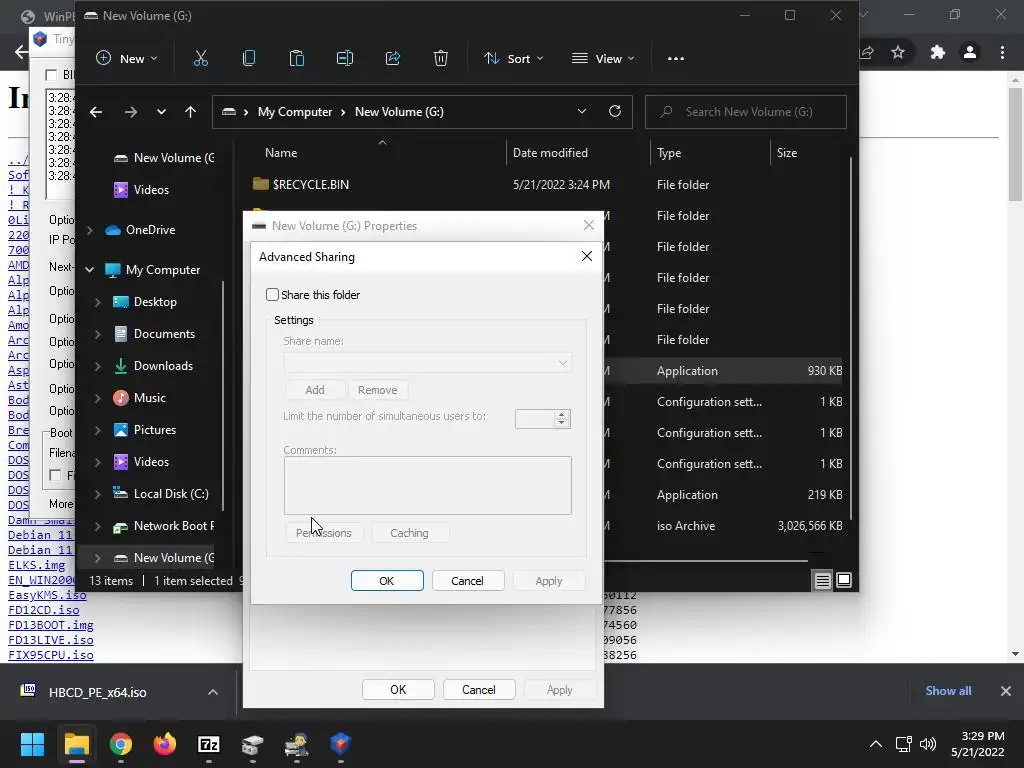Image resolution: width=1024 pixels, height=768 pixels.
Task: Toggle the Bl checkbox in Tiny window
Action: [51, 75]
